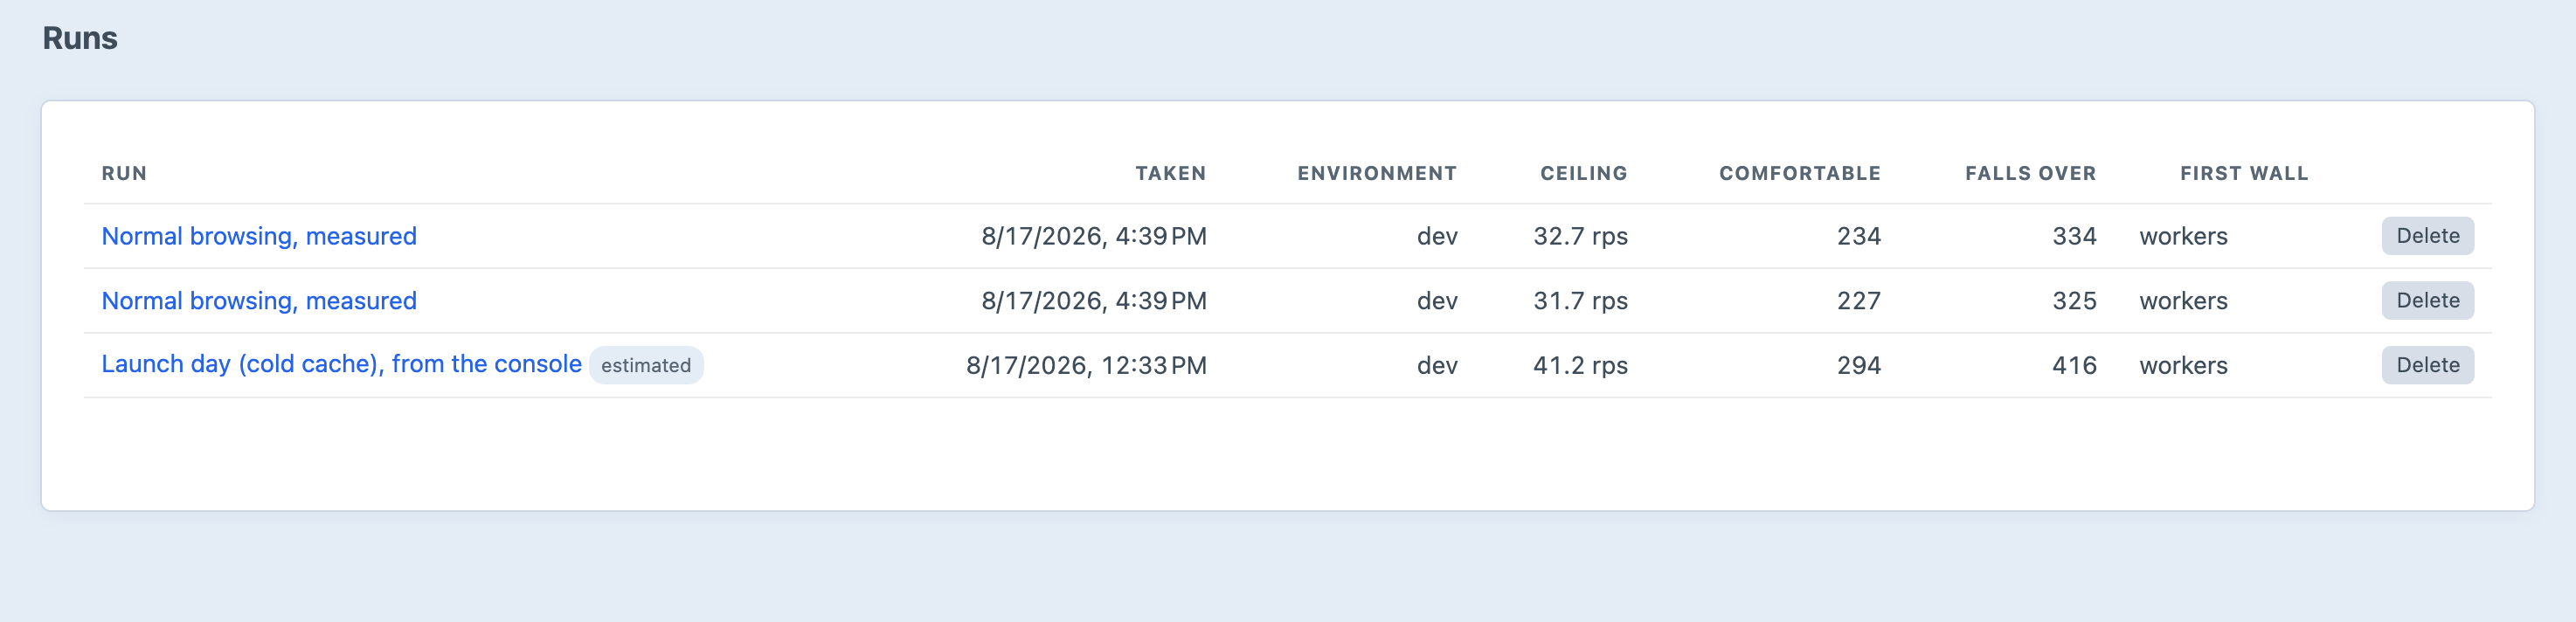2576x622 pixels.
Task: Click the CEILING column header
Action: pyautogui.click(x=1583, y=173)
